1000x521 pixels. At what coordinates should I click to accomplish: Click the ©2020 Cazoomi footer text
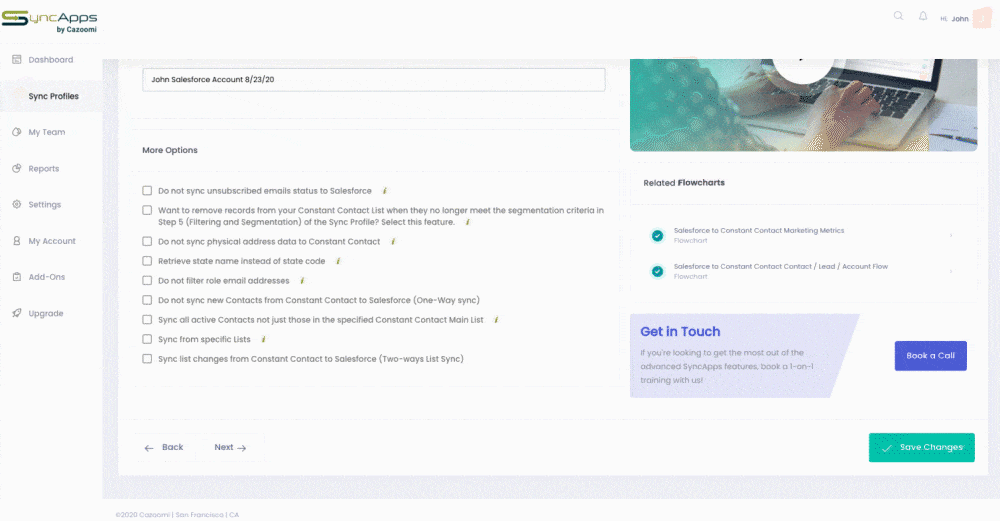click(x=177, y=515)
